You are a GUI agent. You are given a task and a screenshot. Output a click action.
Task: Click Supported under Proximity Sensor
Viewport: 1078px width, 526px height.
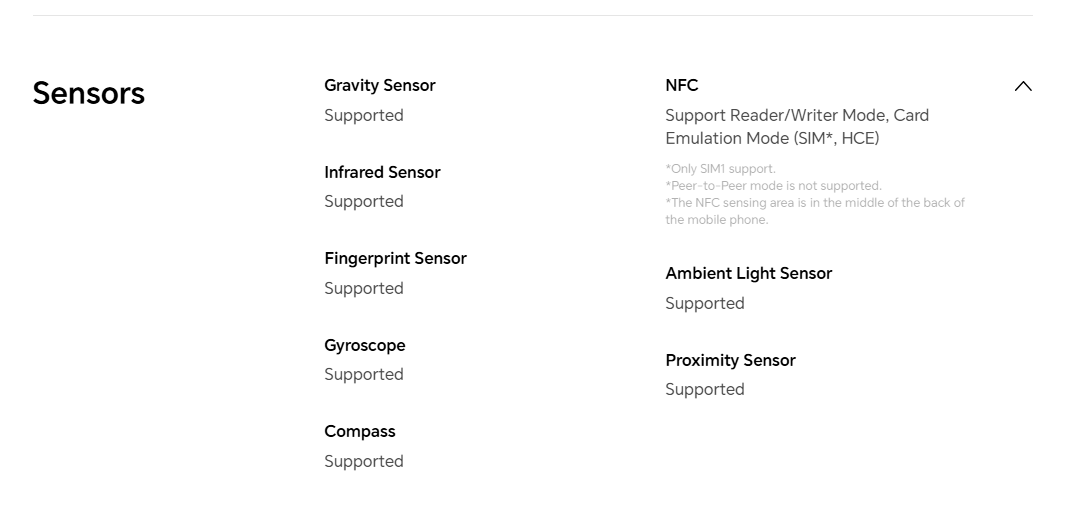point(705,390)
